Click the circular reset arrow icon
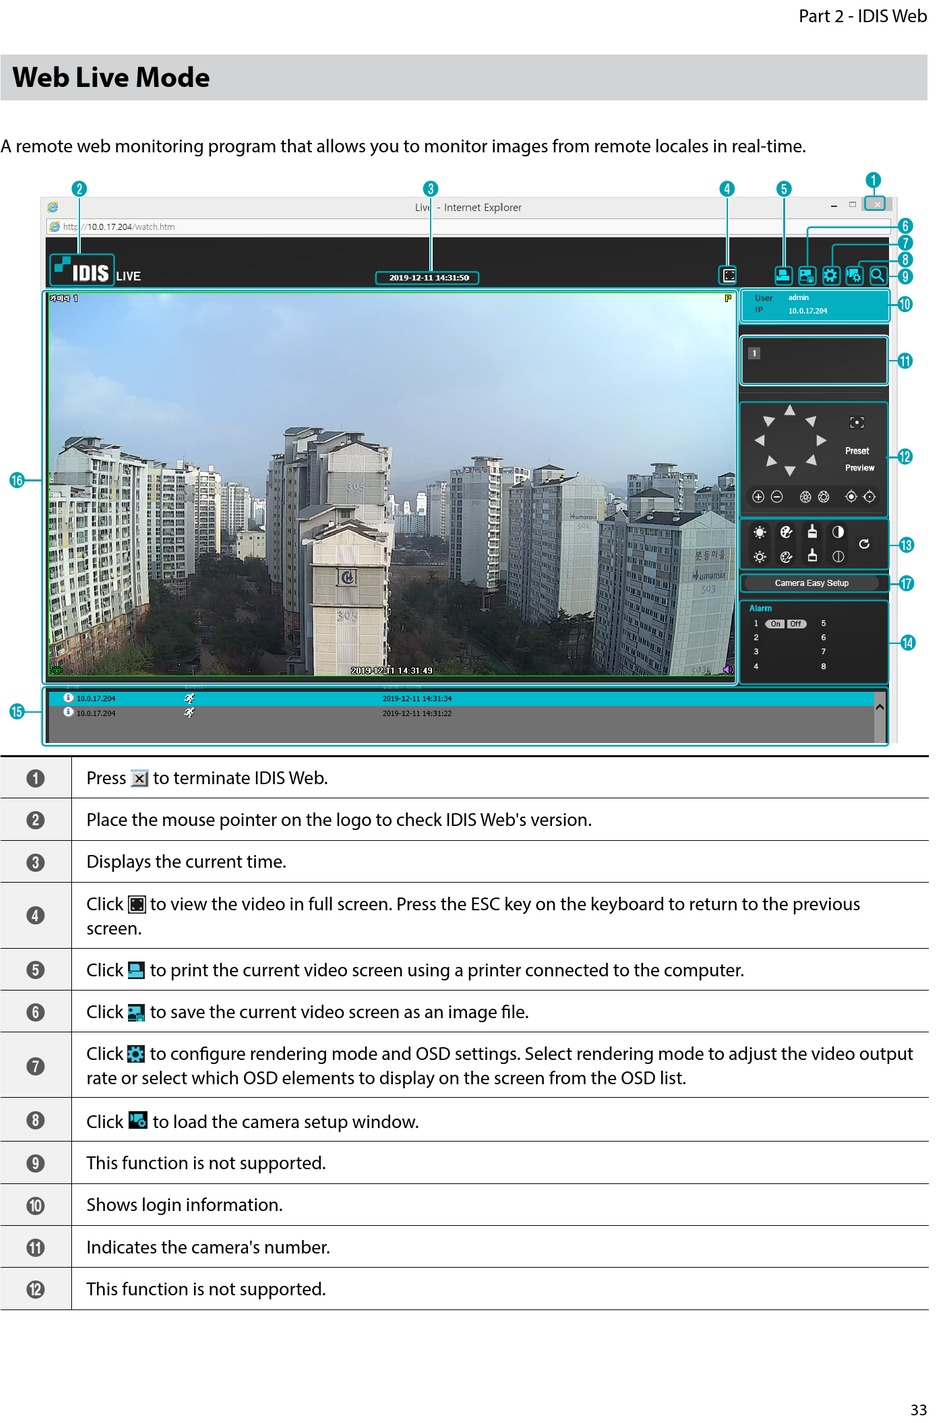Viewport: 950px width, 1423px height. [864, 544]
